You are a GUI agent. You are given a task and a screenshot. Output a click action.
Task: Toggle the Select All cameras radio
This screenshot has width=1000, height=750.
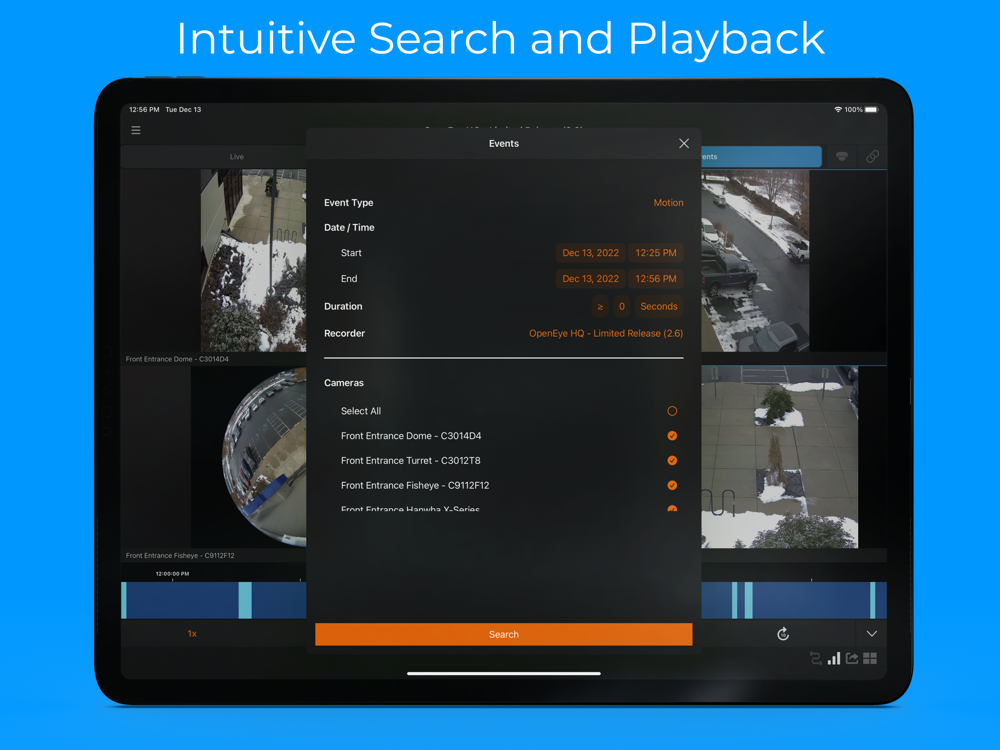(672, 411)
